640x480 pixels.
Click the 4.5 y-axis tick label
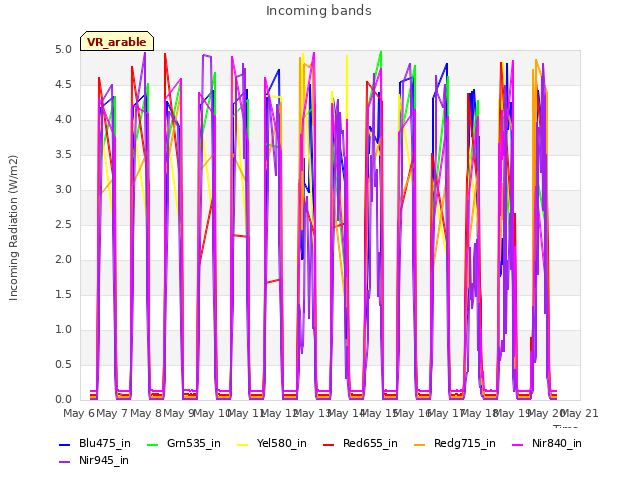point(63,85)
